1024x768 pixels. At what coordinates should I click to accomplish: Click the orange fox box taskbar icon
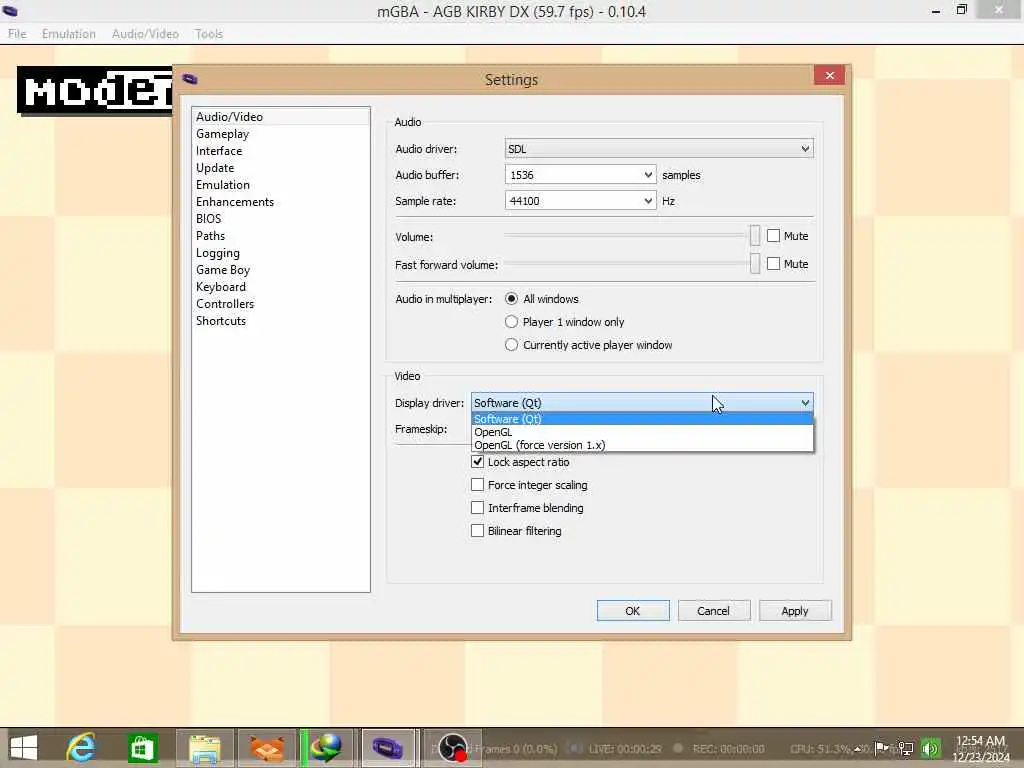pyautogui.click(x=266, y=748)
